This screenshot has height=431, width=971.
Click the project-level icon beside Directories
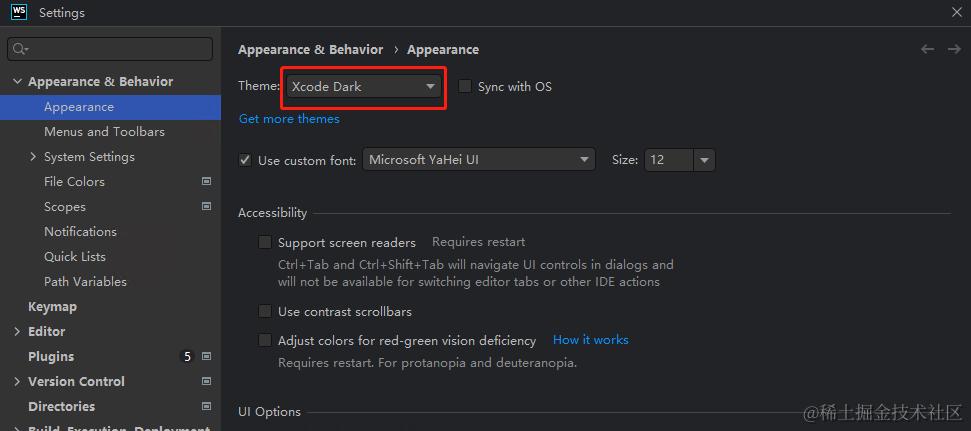[x=207, y=406]
